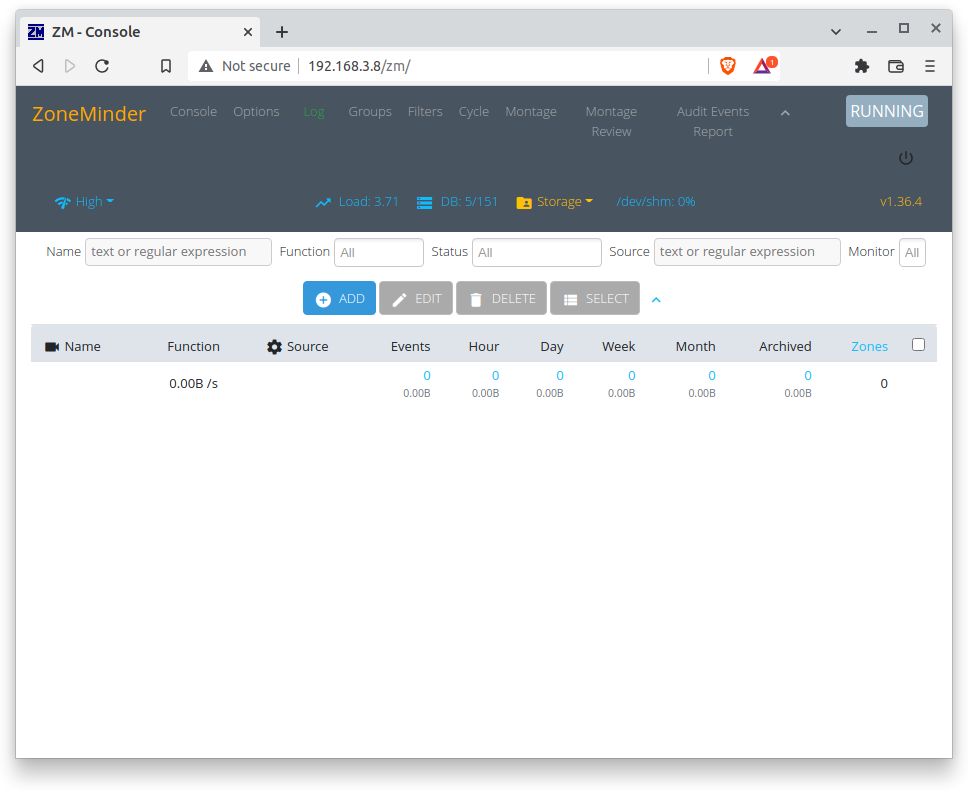Collapse the filter bar blue chevron

(x=656, y=300)
